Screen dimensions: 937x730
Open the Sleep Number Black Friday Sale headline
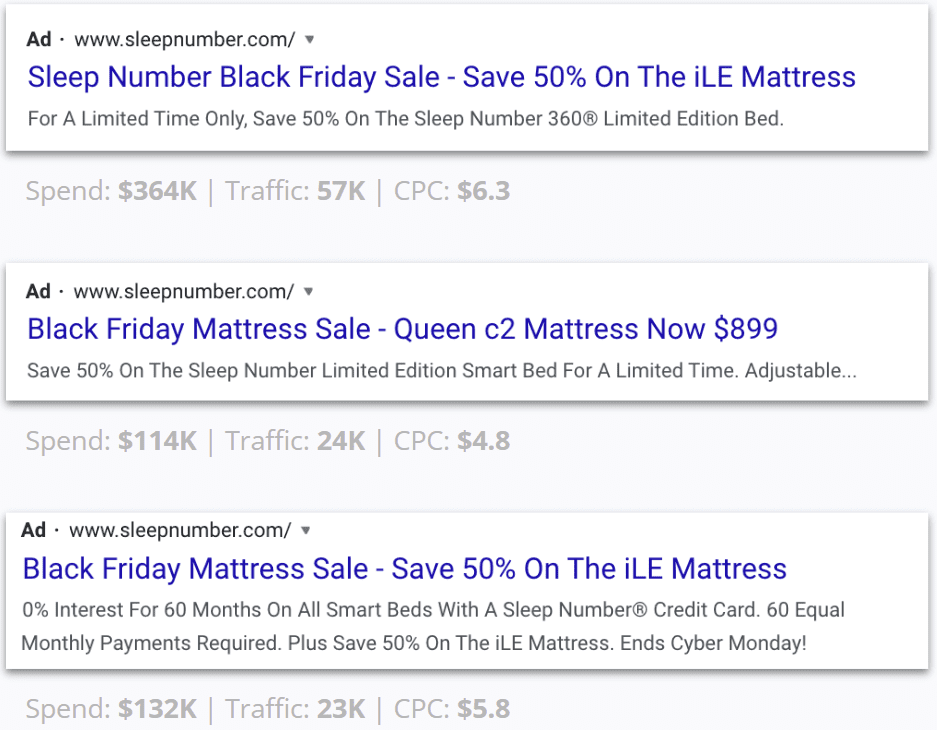[441, 77]
